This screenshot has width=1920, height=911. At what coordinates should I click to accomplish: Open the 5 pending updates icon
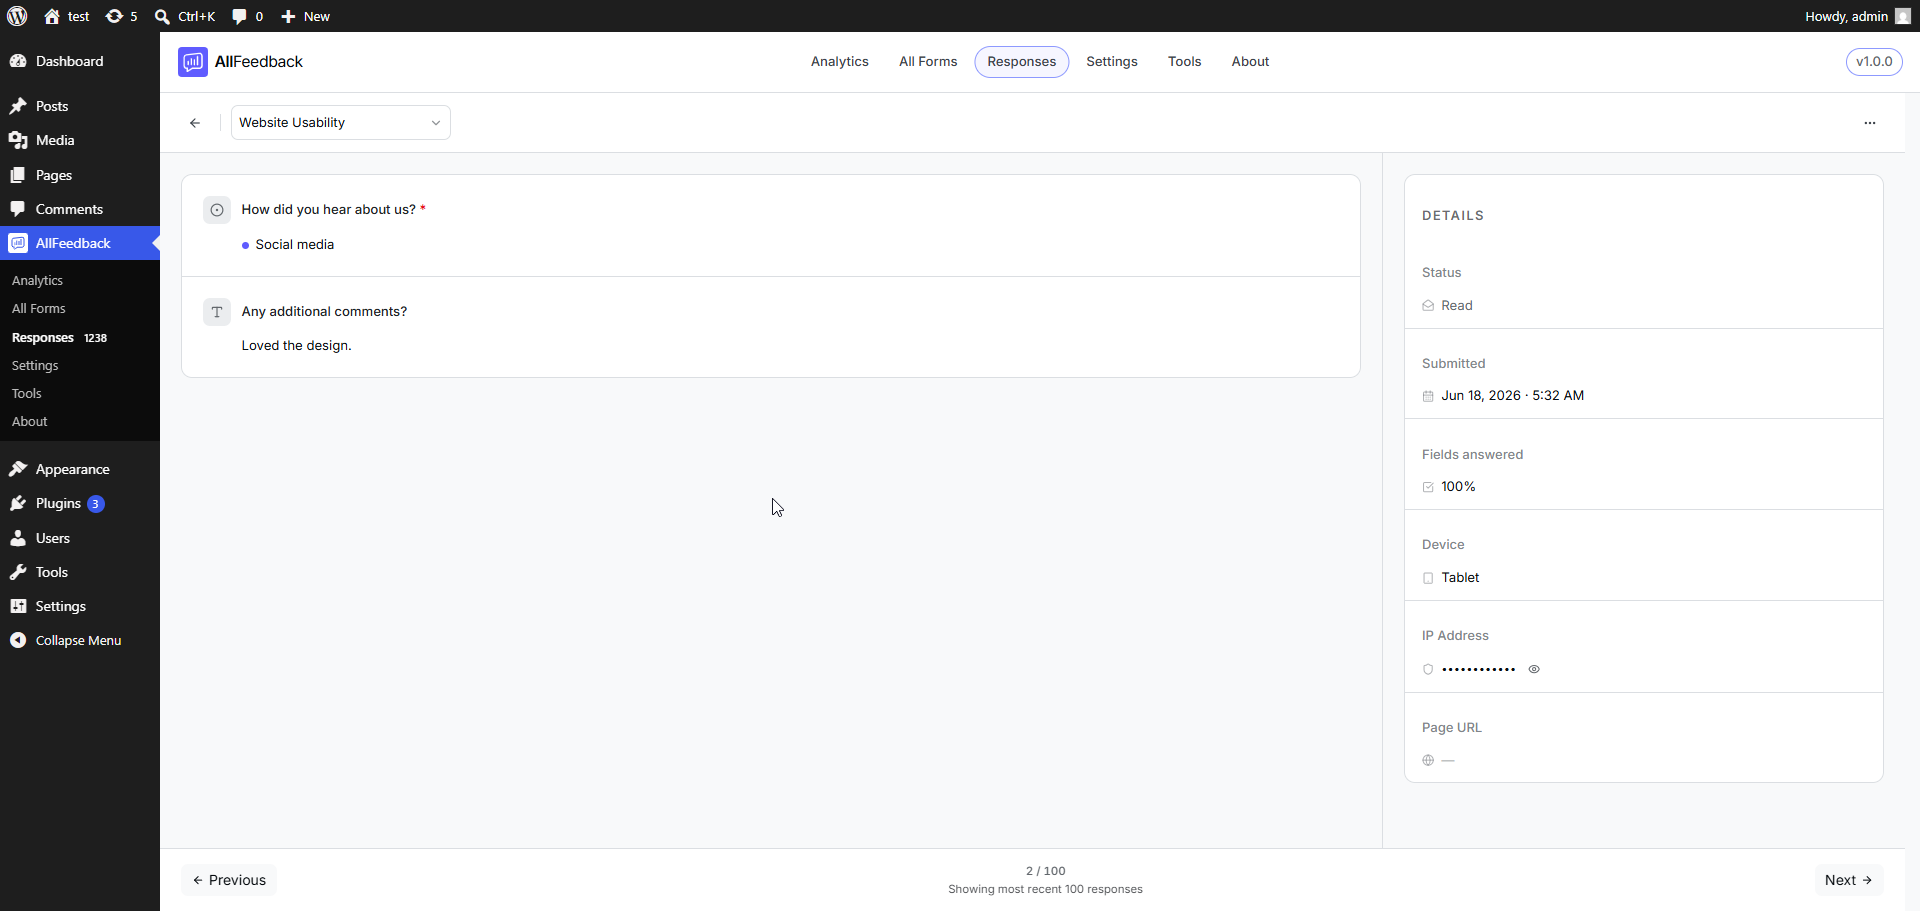[122, 16]
